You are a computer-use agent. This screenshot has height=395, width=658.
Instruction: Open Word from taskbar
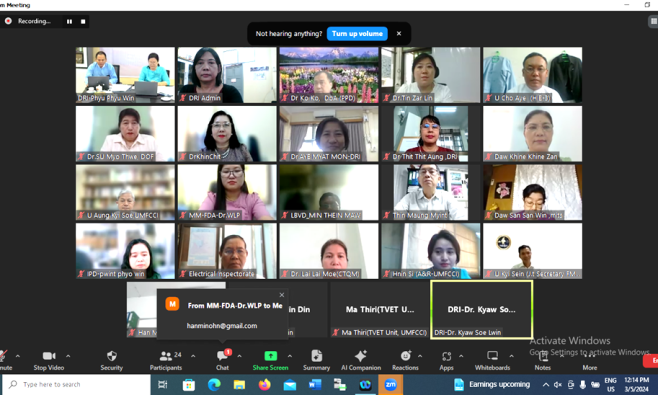coord(315,385)
